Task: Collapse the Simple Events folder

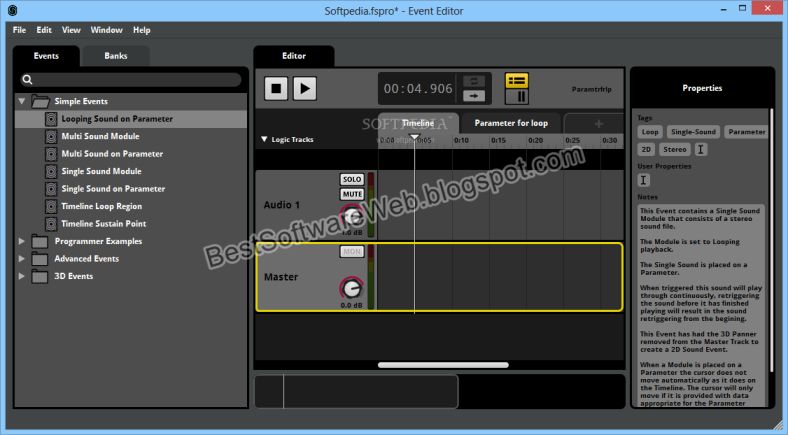Action: [22, 101]
